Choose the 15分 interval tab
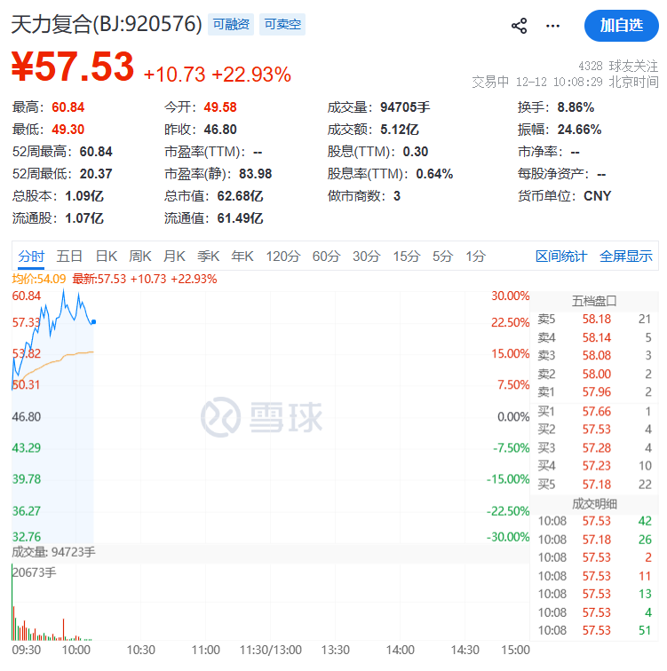Image resolution: width=667 pixels, height=671 pixels. click(x=406, y=256)
